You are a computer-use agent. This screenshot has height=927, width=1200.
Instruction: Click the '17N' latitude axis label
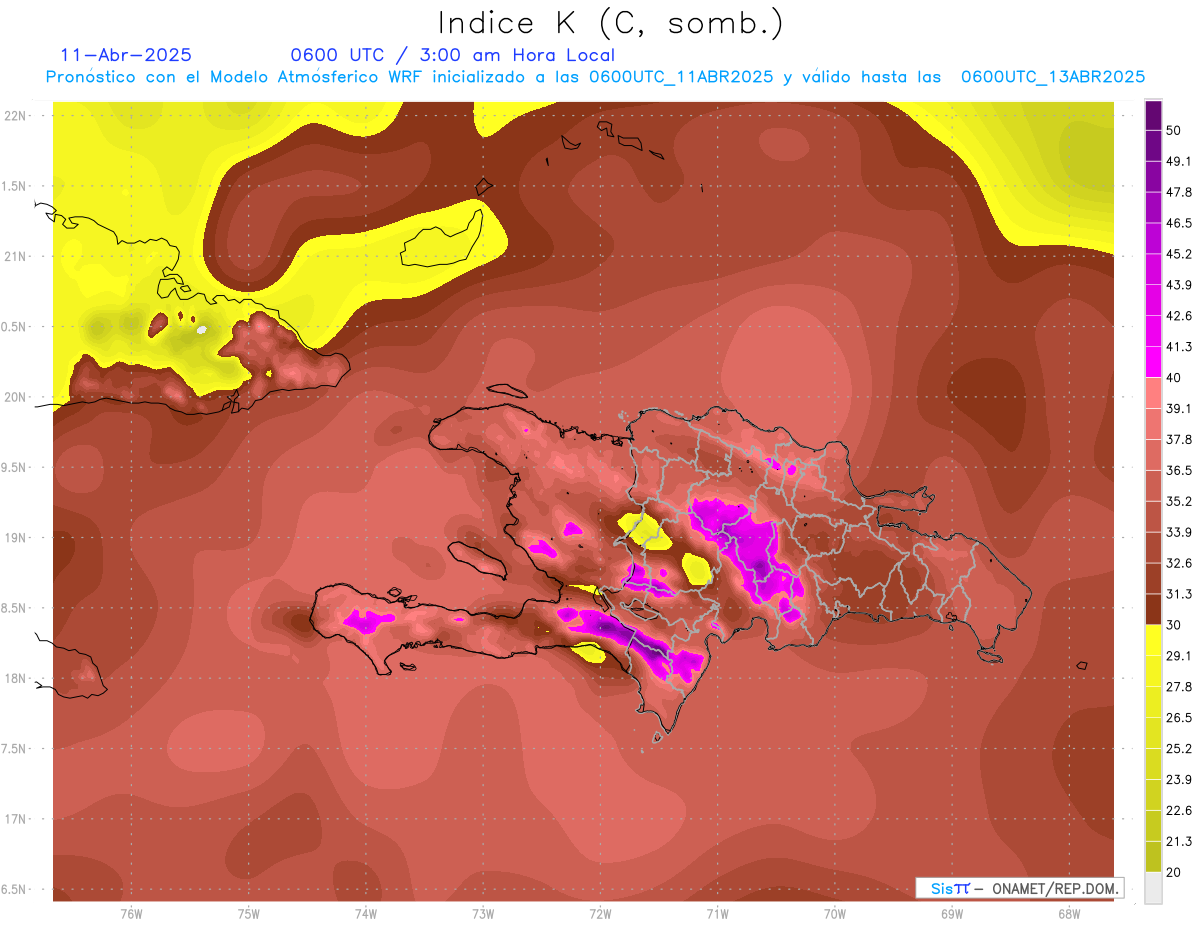coord(16,819)
